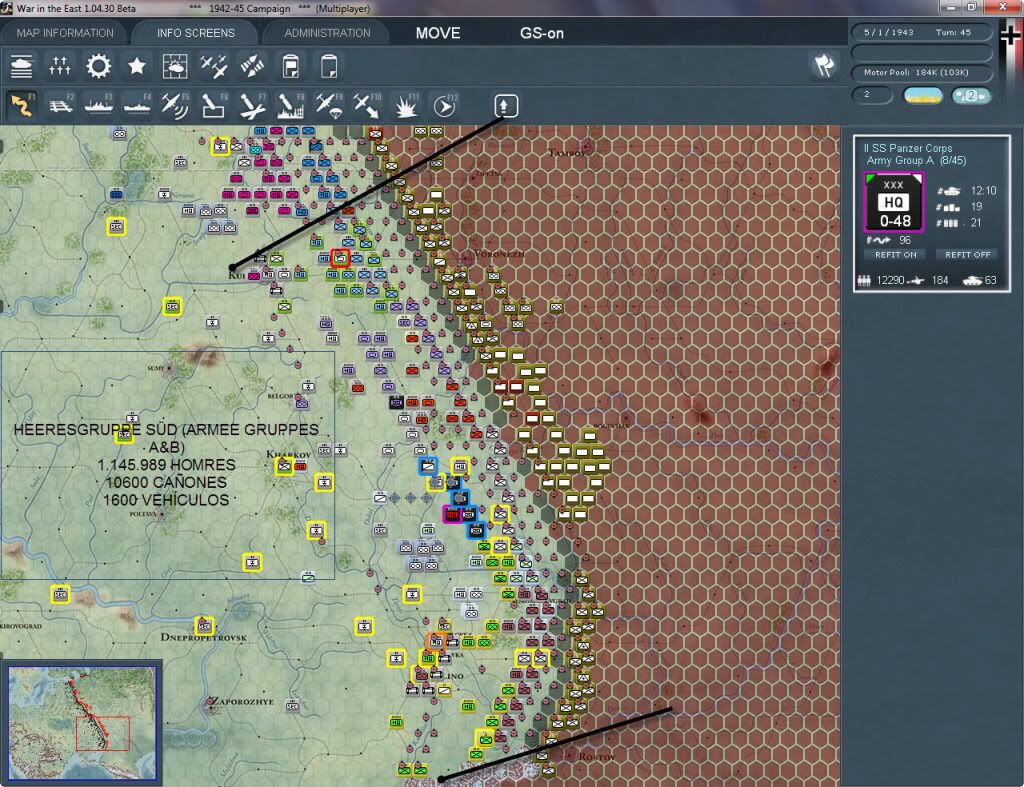Open the gear icon in top toolbar
The image size is (1024, 787).
(99, 66)
